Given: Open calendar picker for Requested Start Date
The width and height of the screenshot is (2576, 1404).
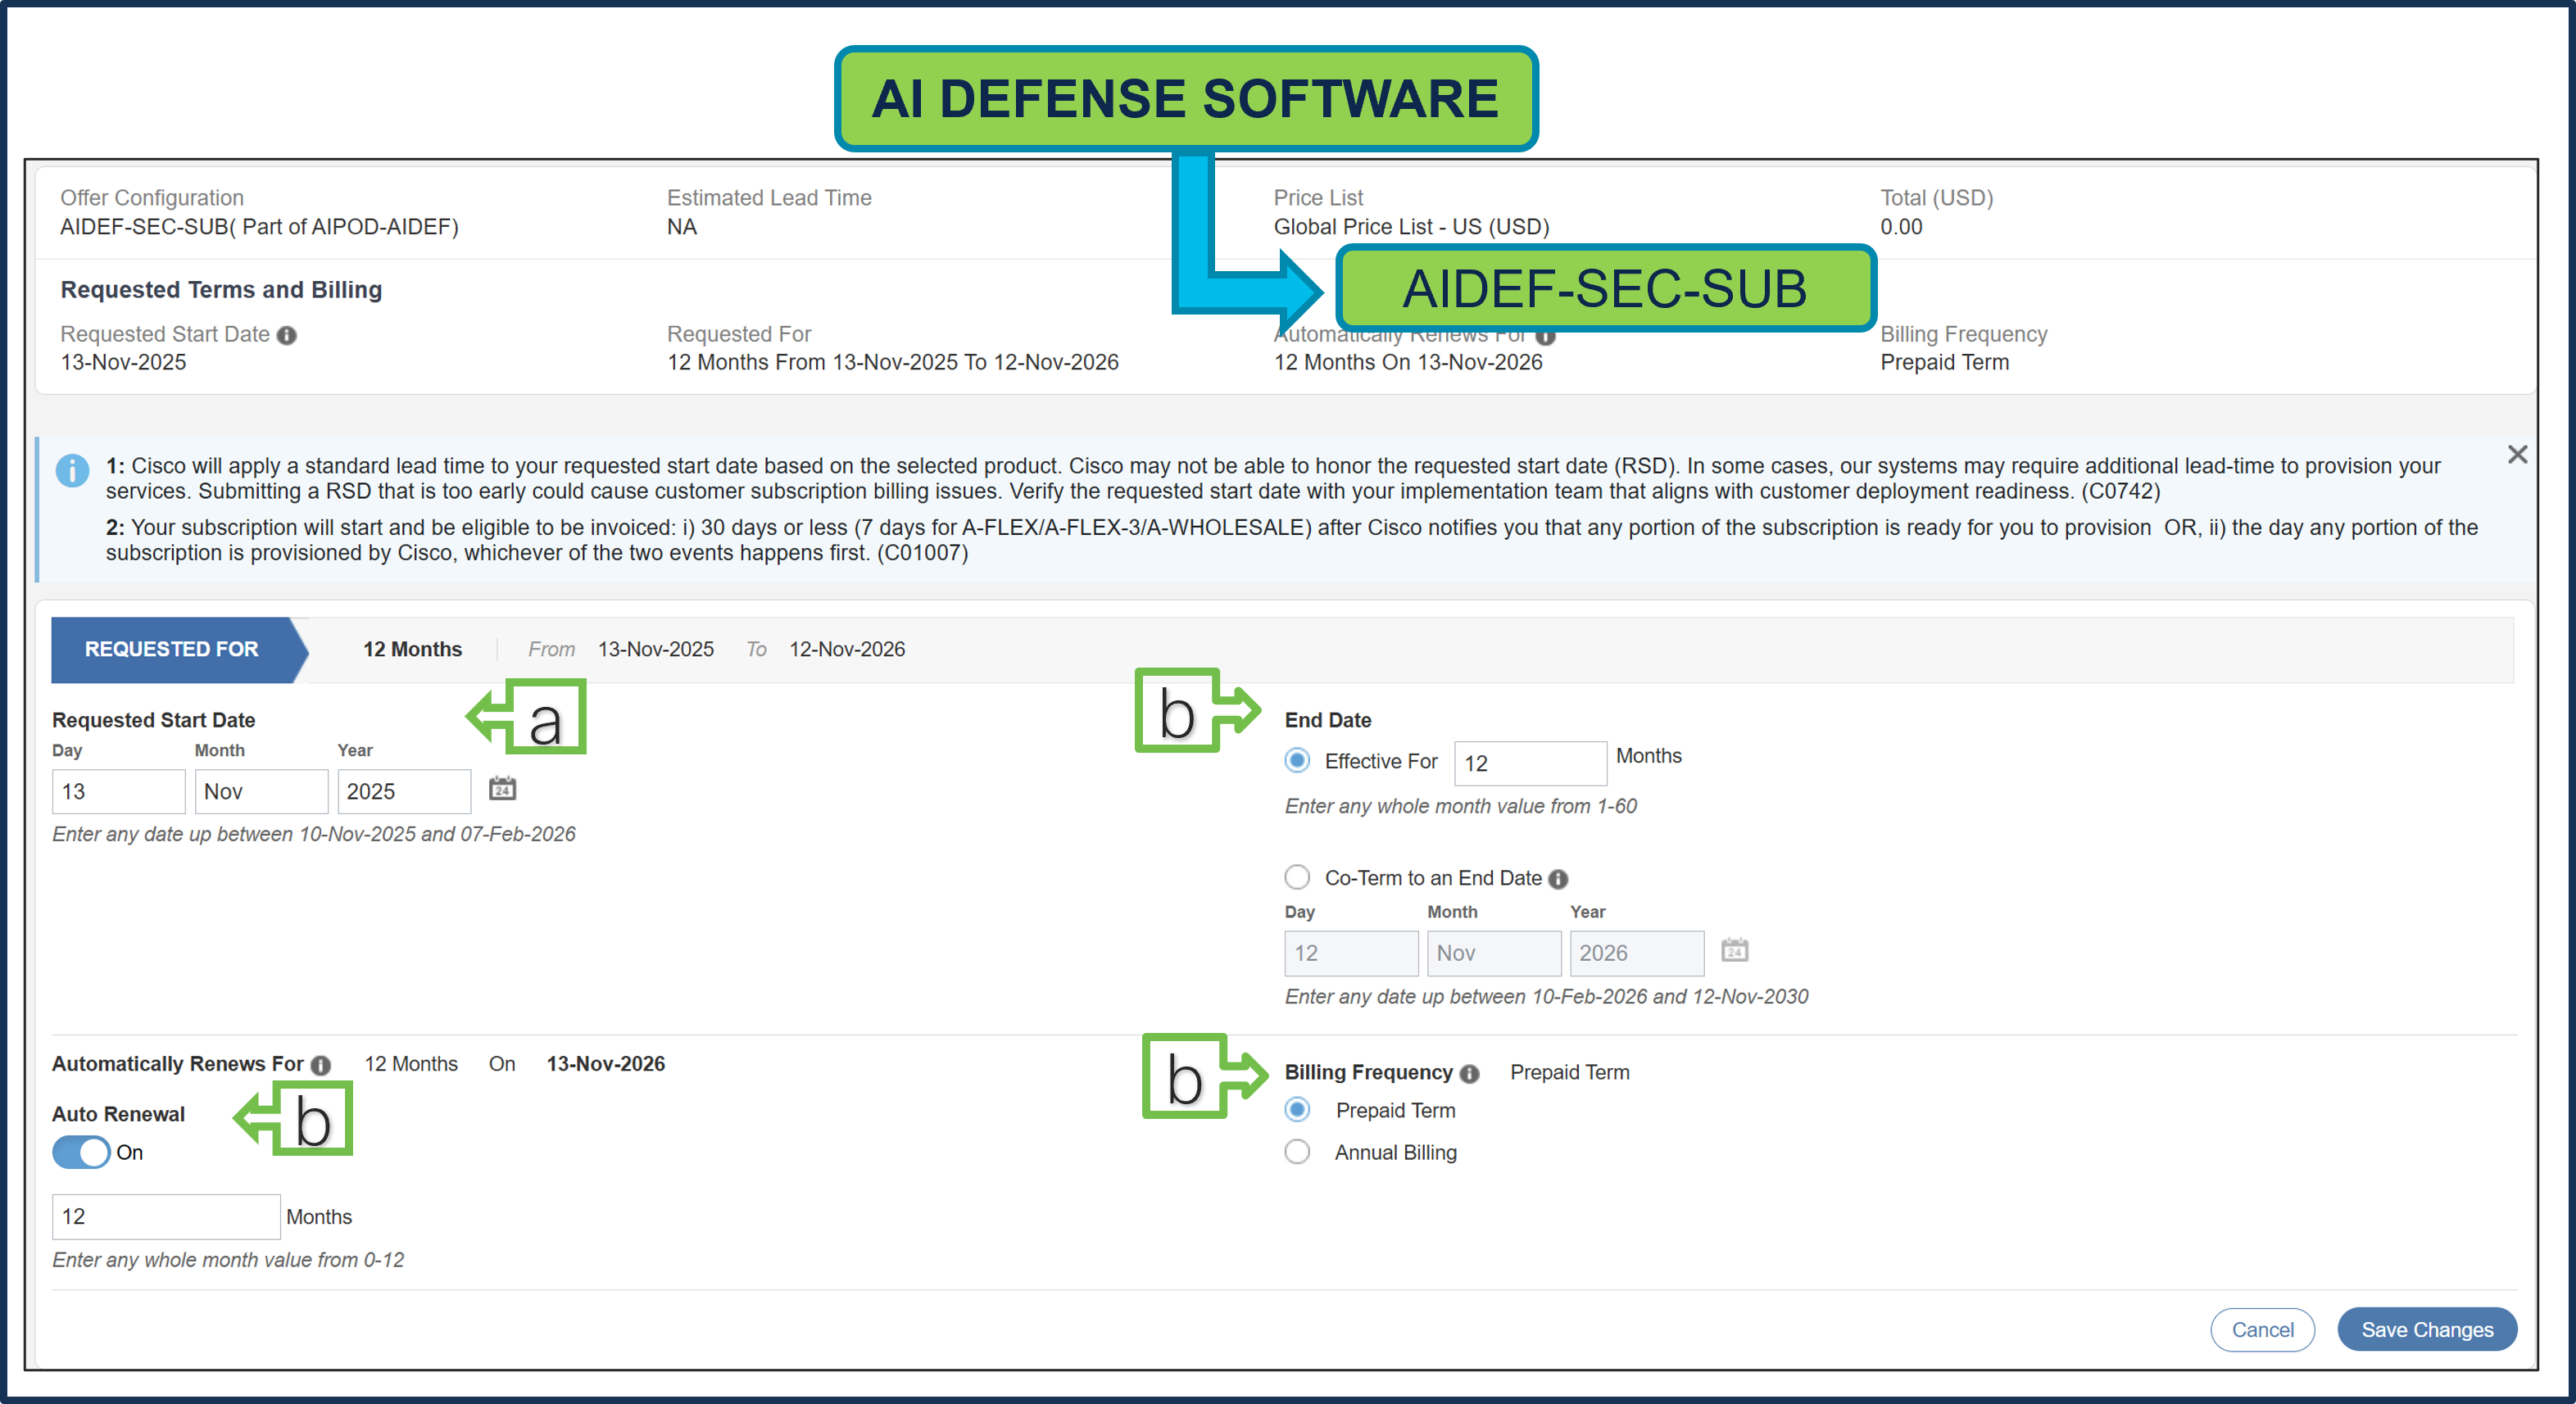Looking at the screenshot, I should tap(504, 789).
